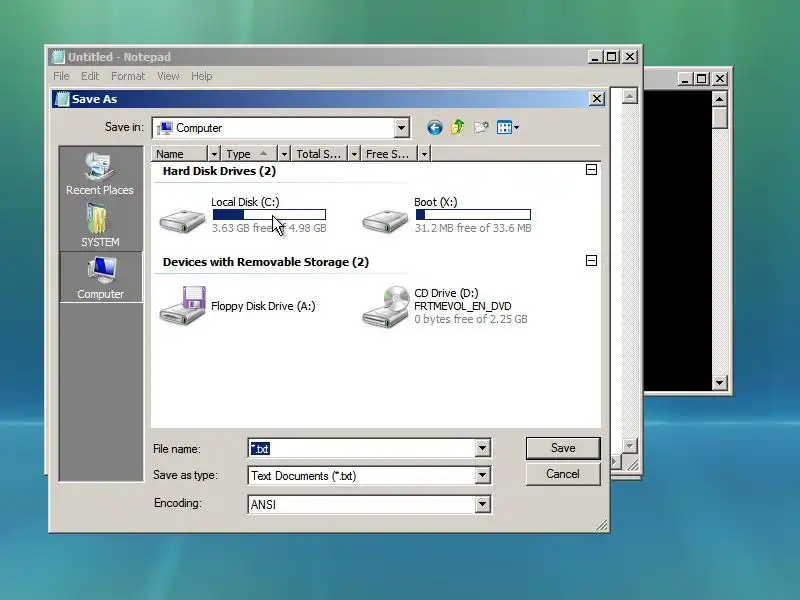Go back using the blue arrow icon
This screenshot has height=600, width=800.
[x=434, y=128]
